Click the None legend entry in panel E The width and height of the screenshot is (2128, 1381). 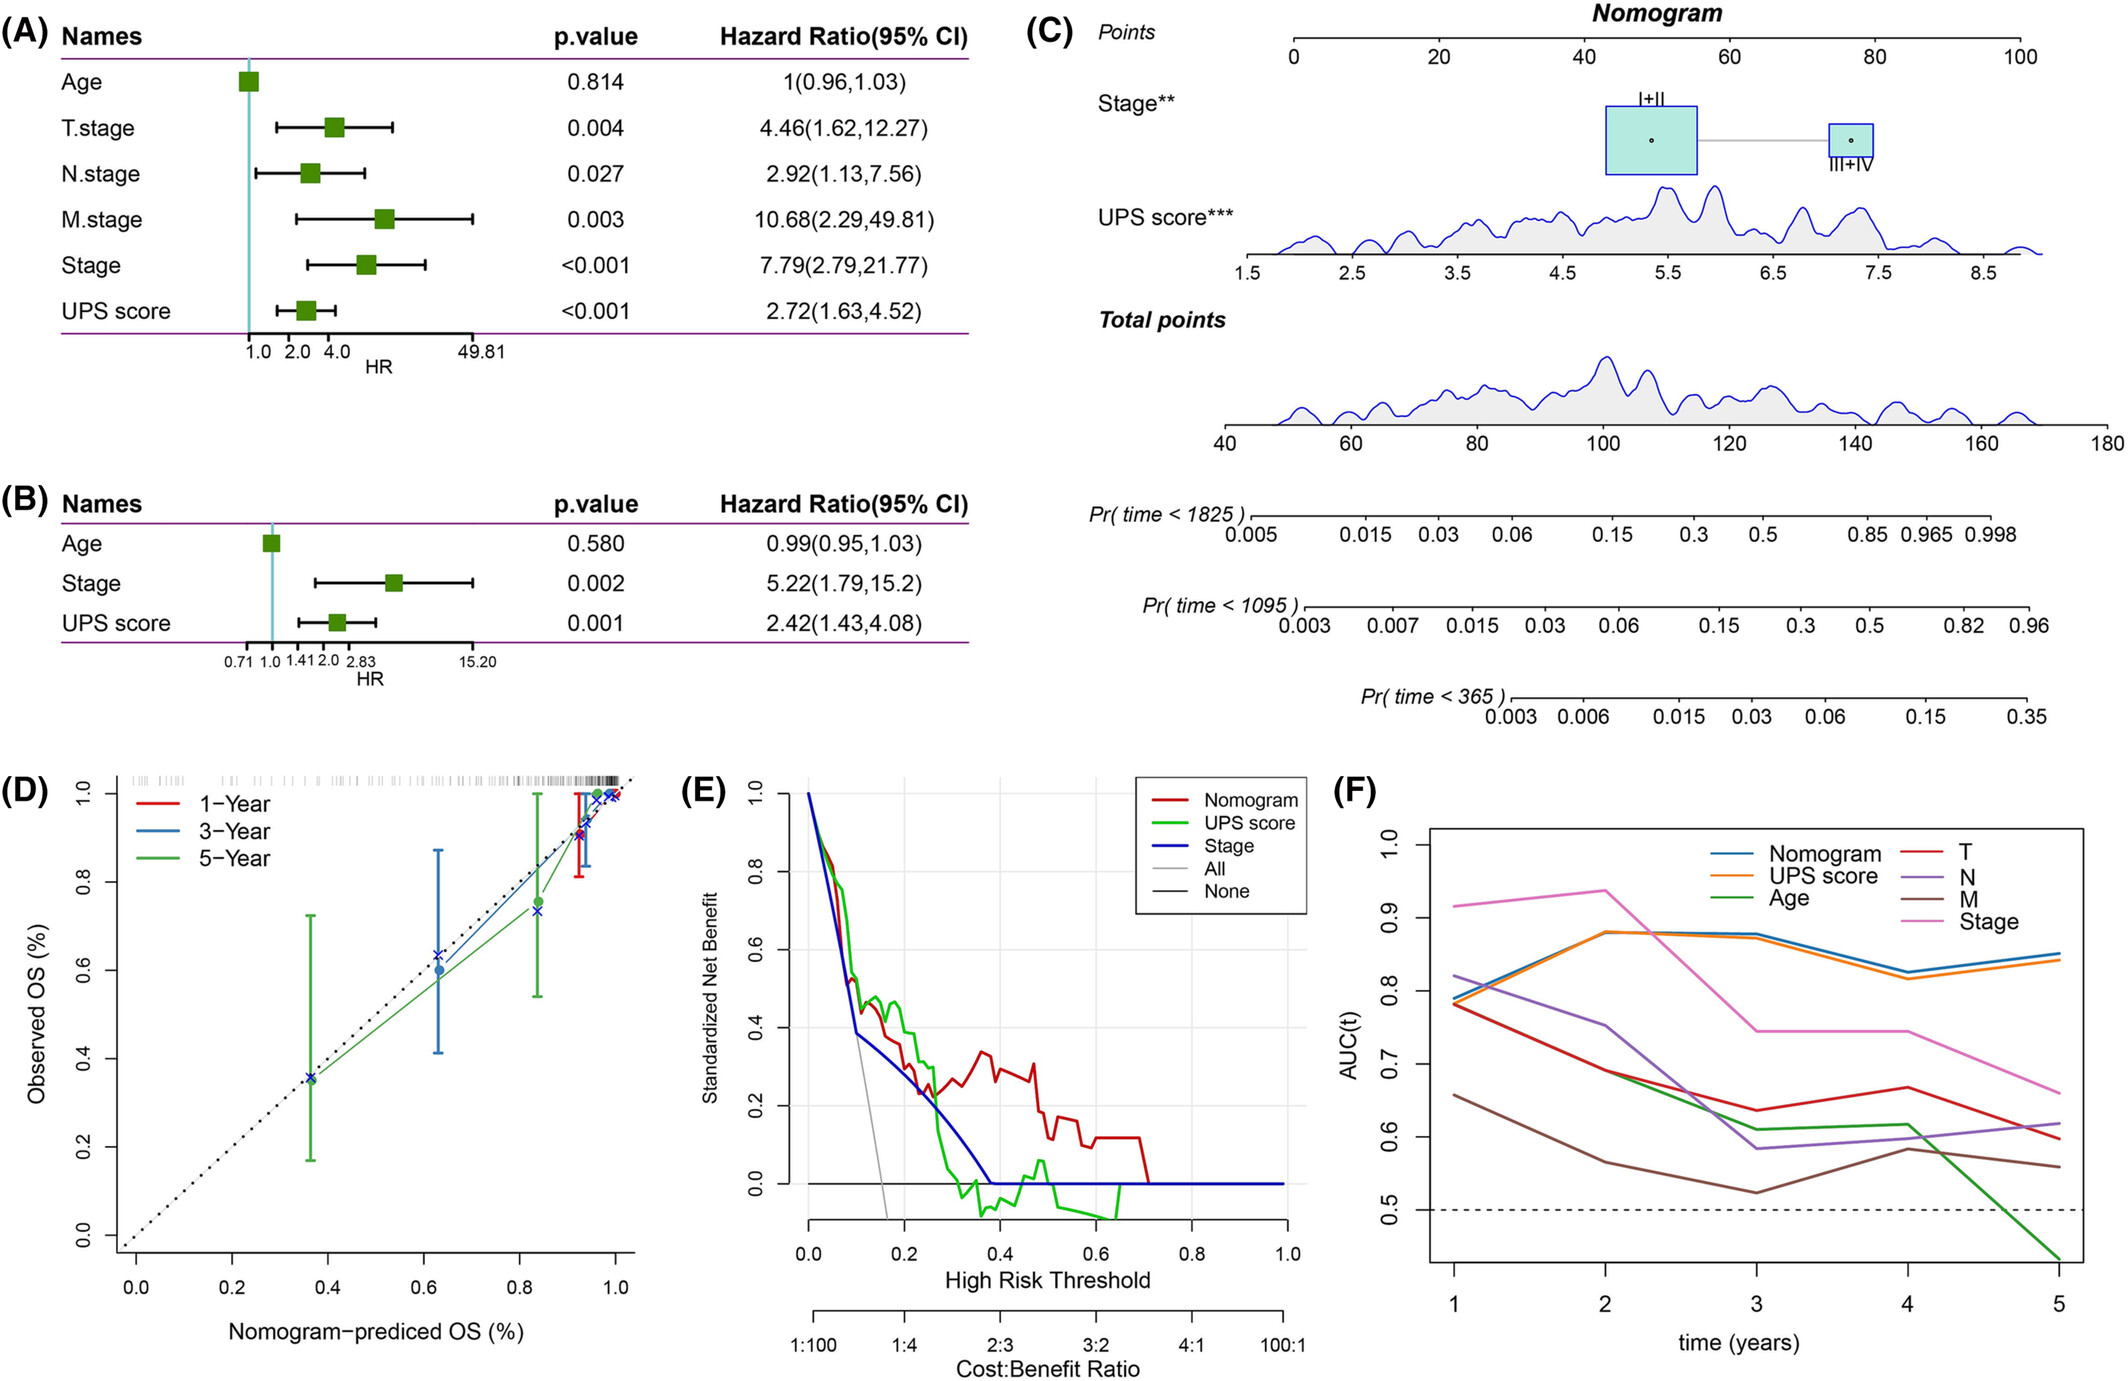point(1201,891)
